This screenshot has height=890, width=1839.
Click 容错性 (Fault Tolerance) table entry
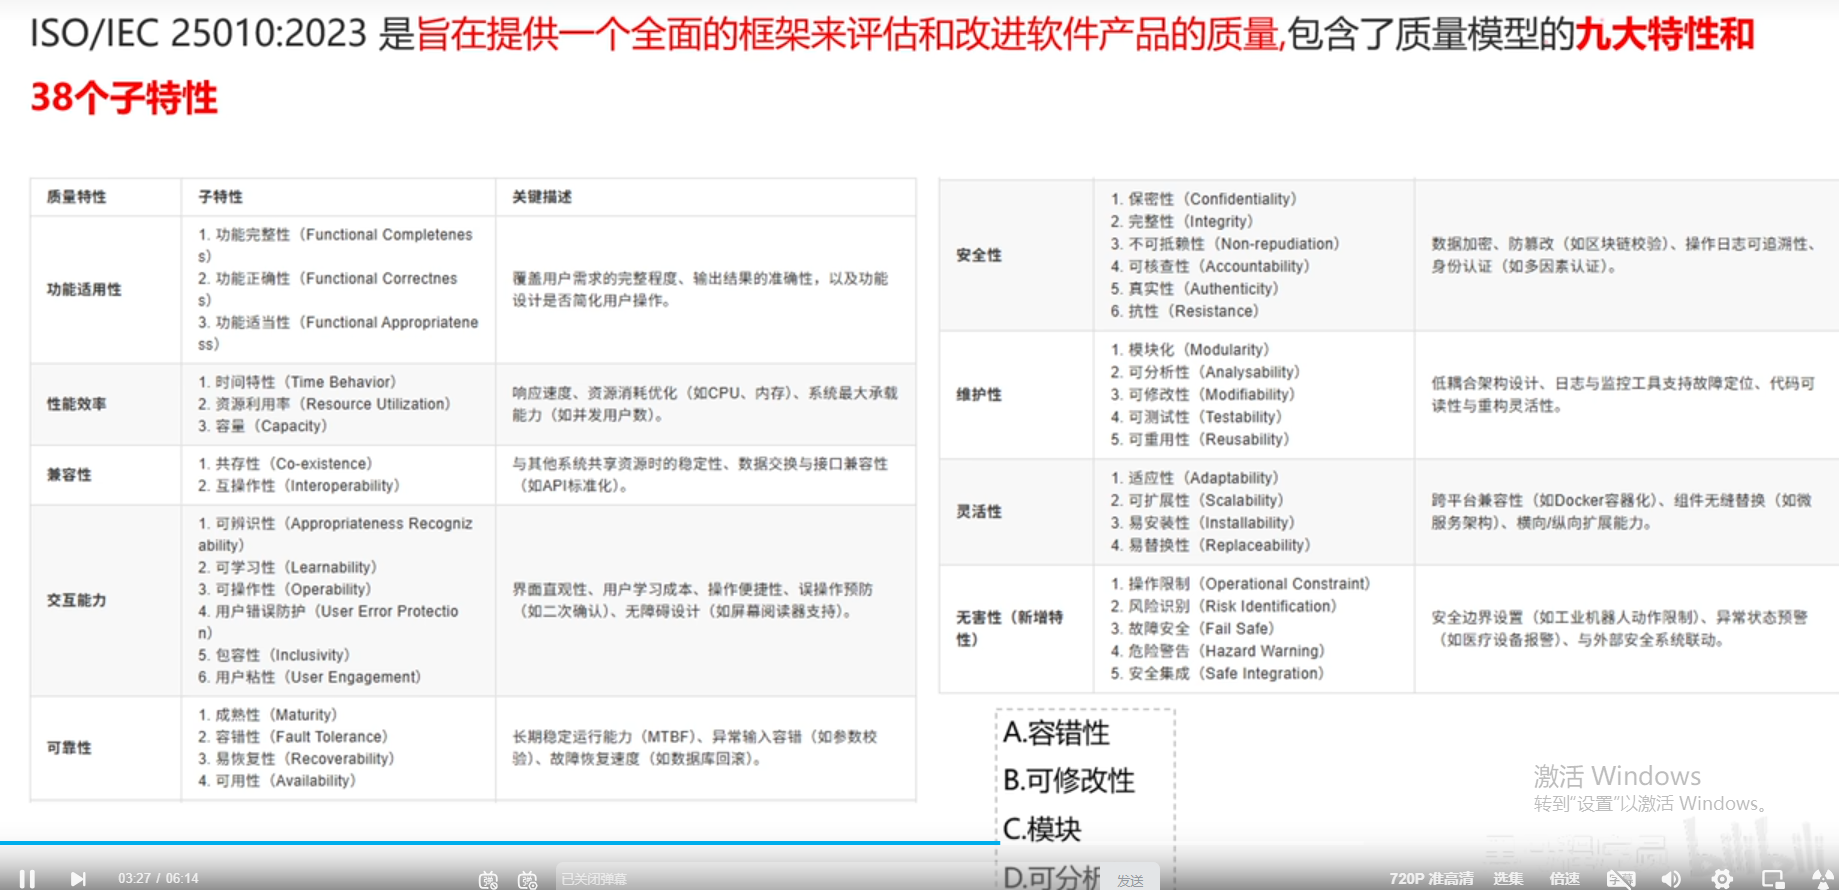point(293,737)
